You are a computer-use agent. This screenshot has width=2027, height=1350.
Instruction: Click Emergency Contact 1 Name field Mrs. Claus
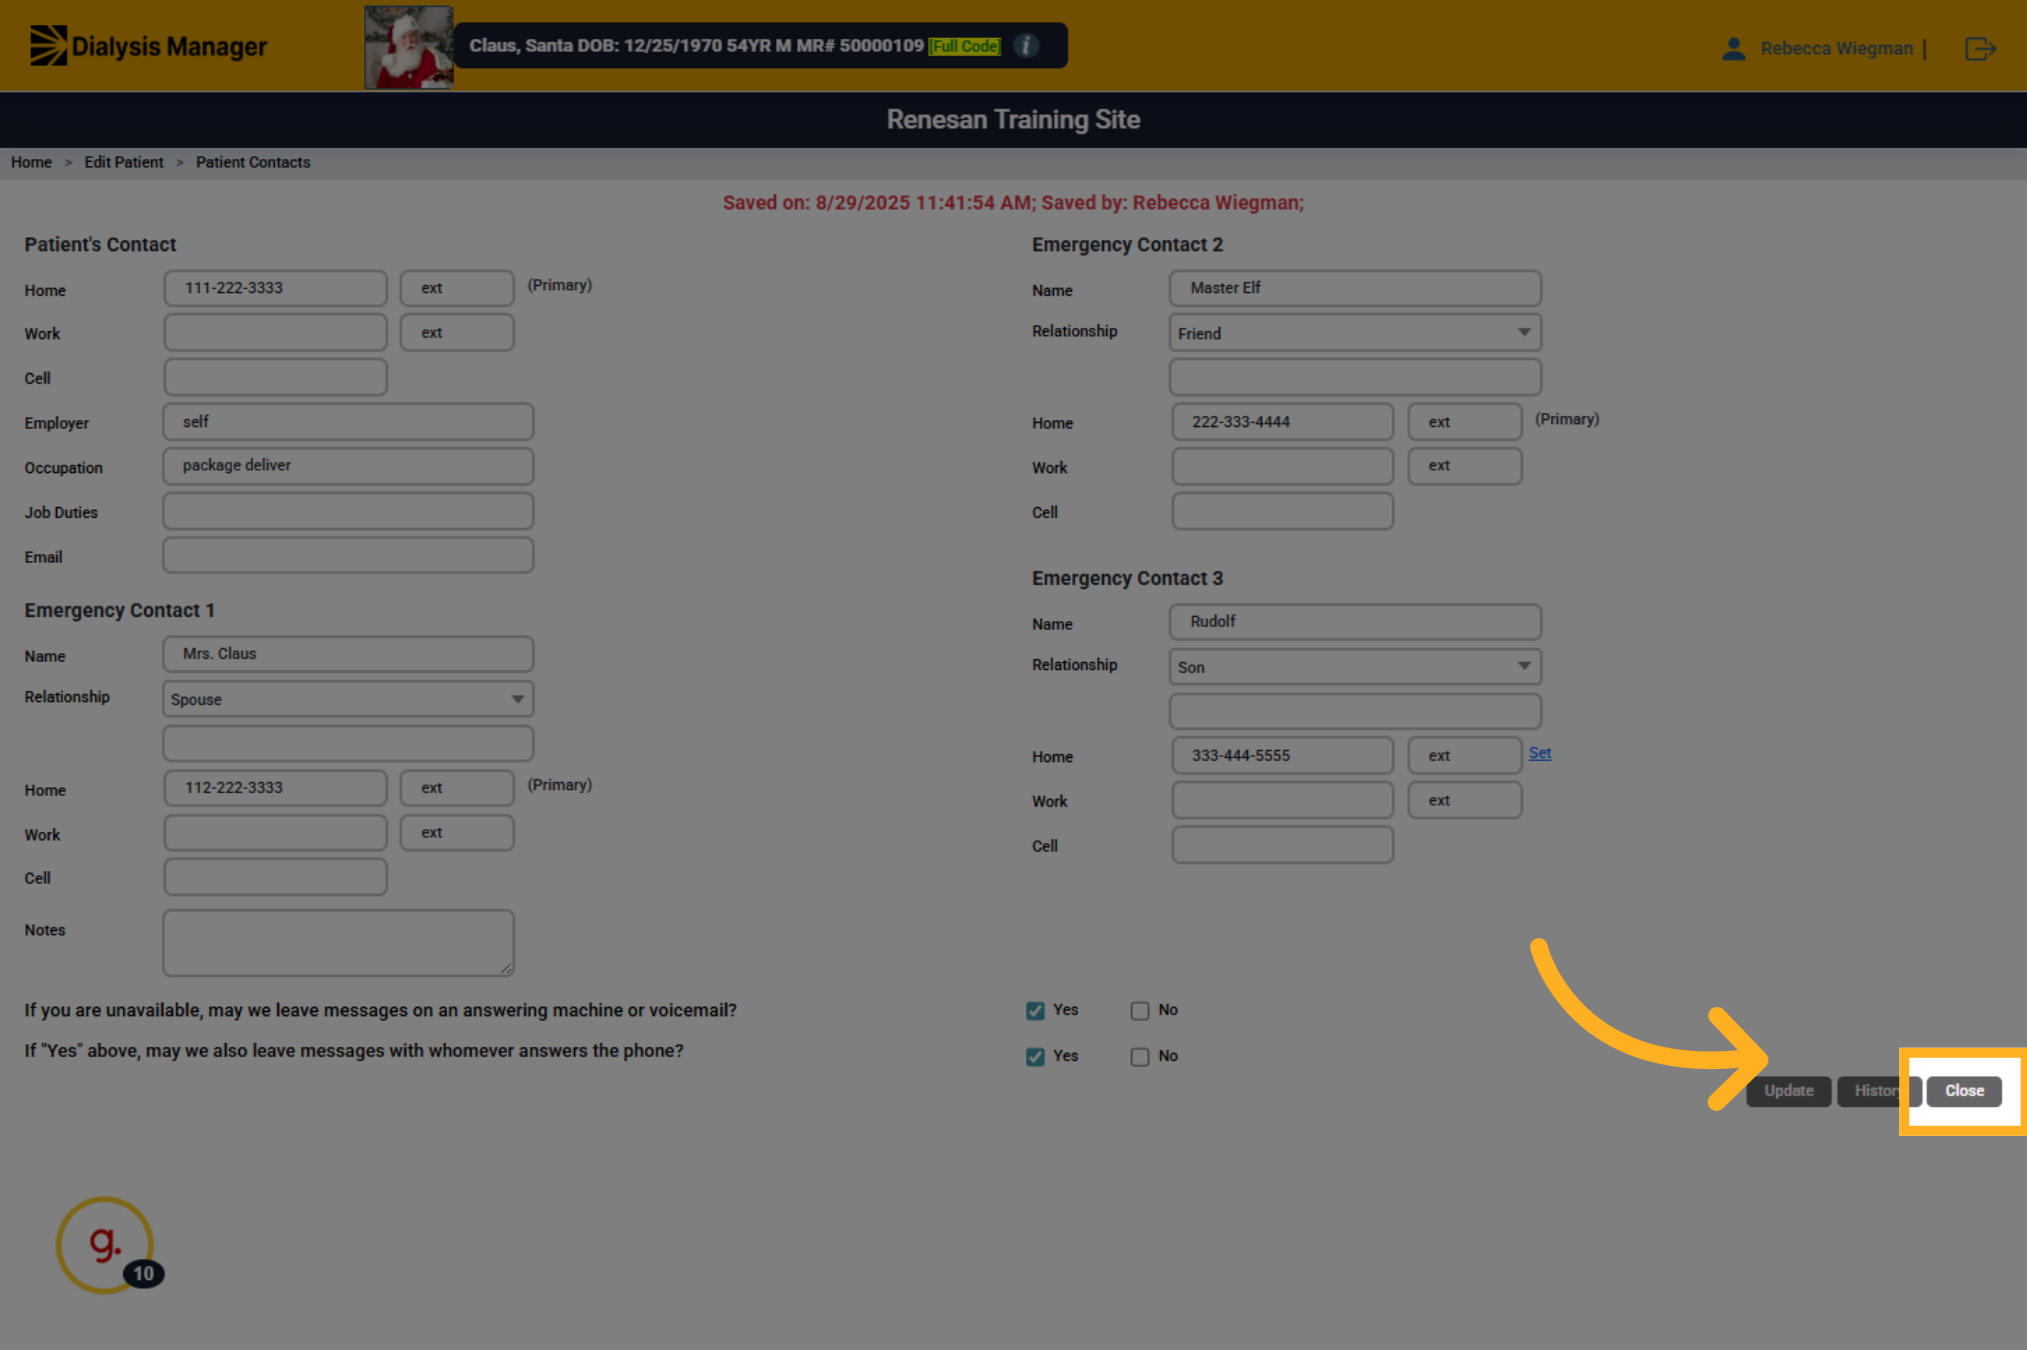pyautogui.click(x=348, y=654)
